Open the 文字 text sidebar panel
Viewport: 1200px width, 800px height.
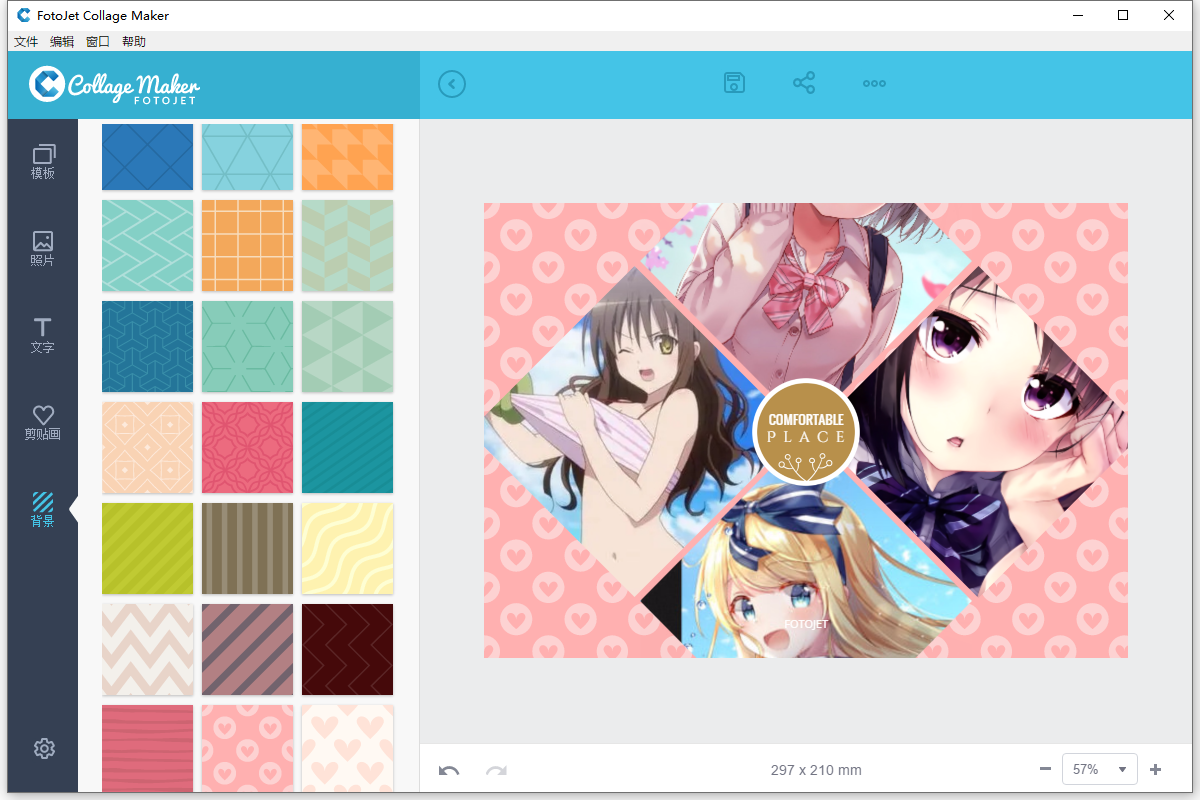click(43, 336)
